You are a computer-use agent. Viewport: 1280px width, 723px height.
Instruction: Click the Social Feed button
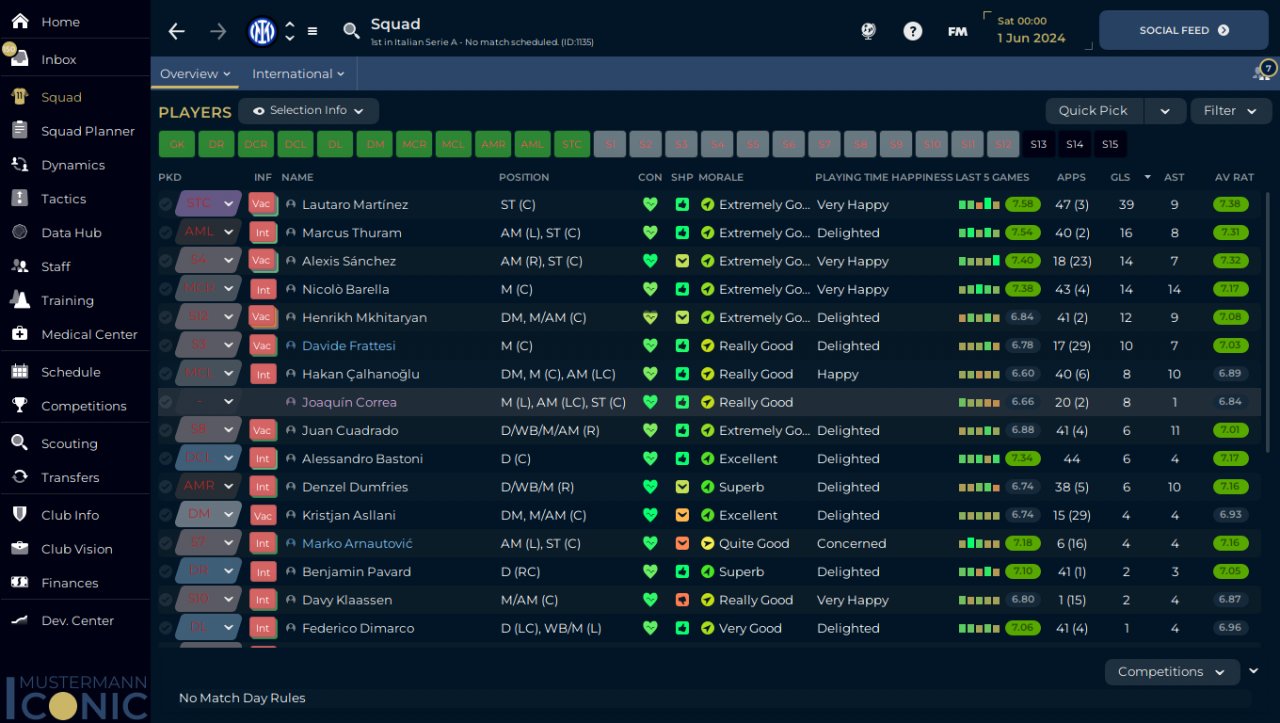[x=1183, y=31]
